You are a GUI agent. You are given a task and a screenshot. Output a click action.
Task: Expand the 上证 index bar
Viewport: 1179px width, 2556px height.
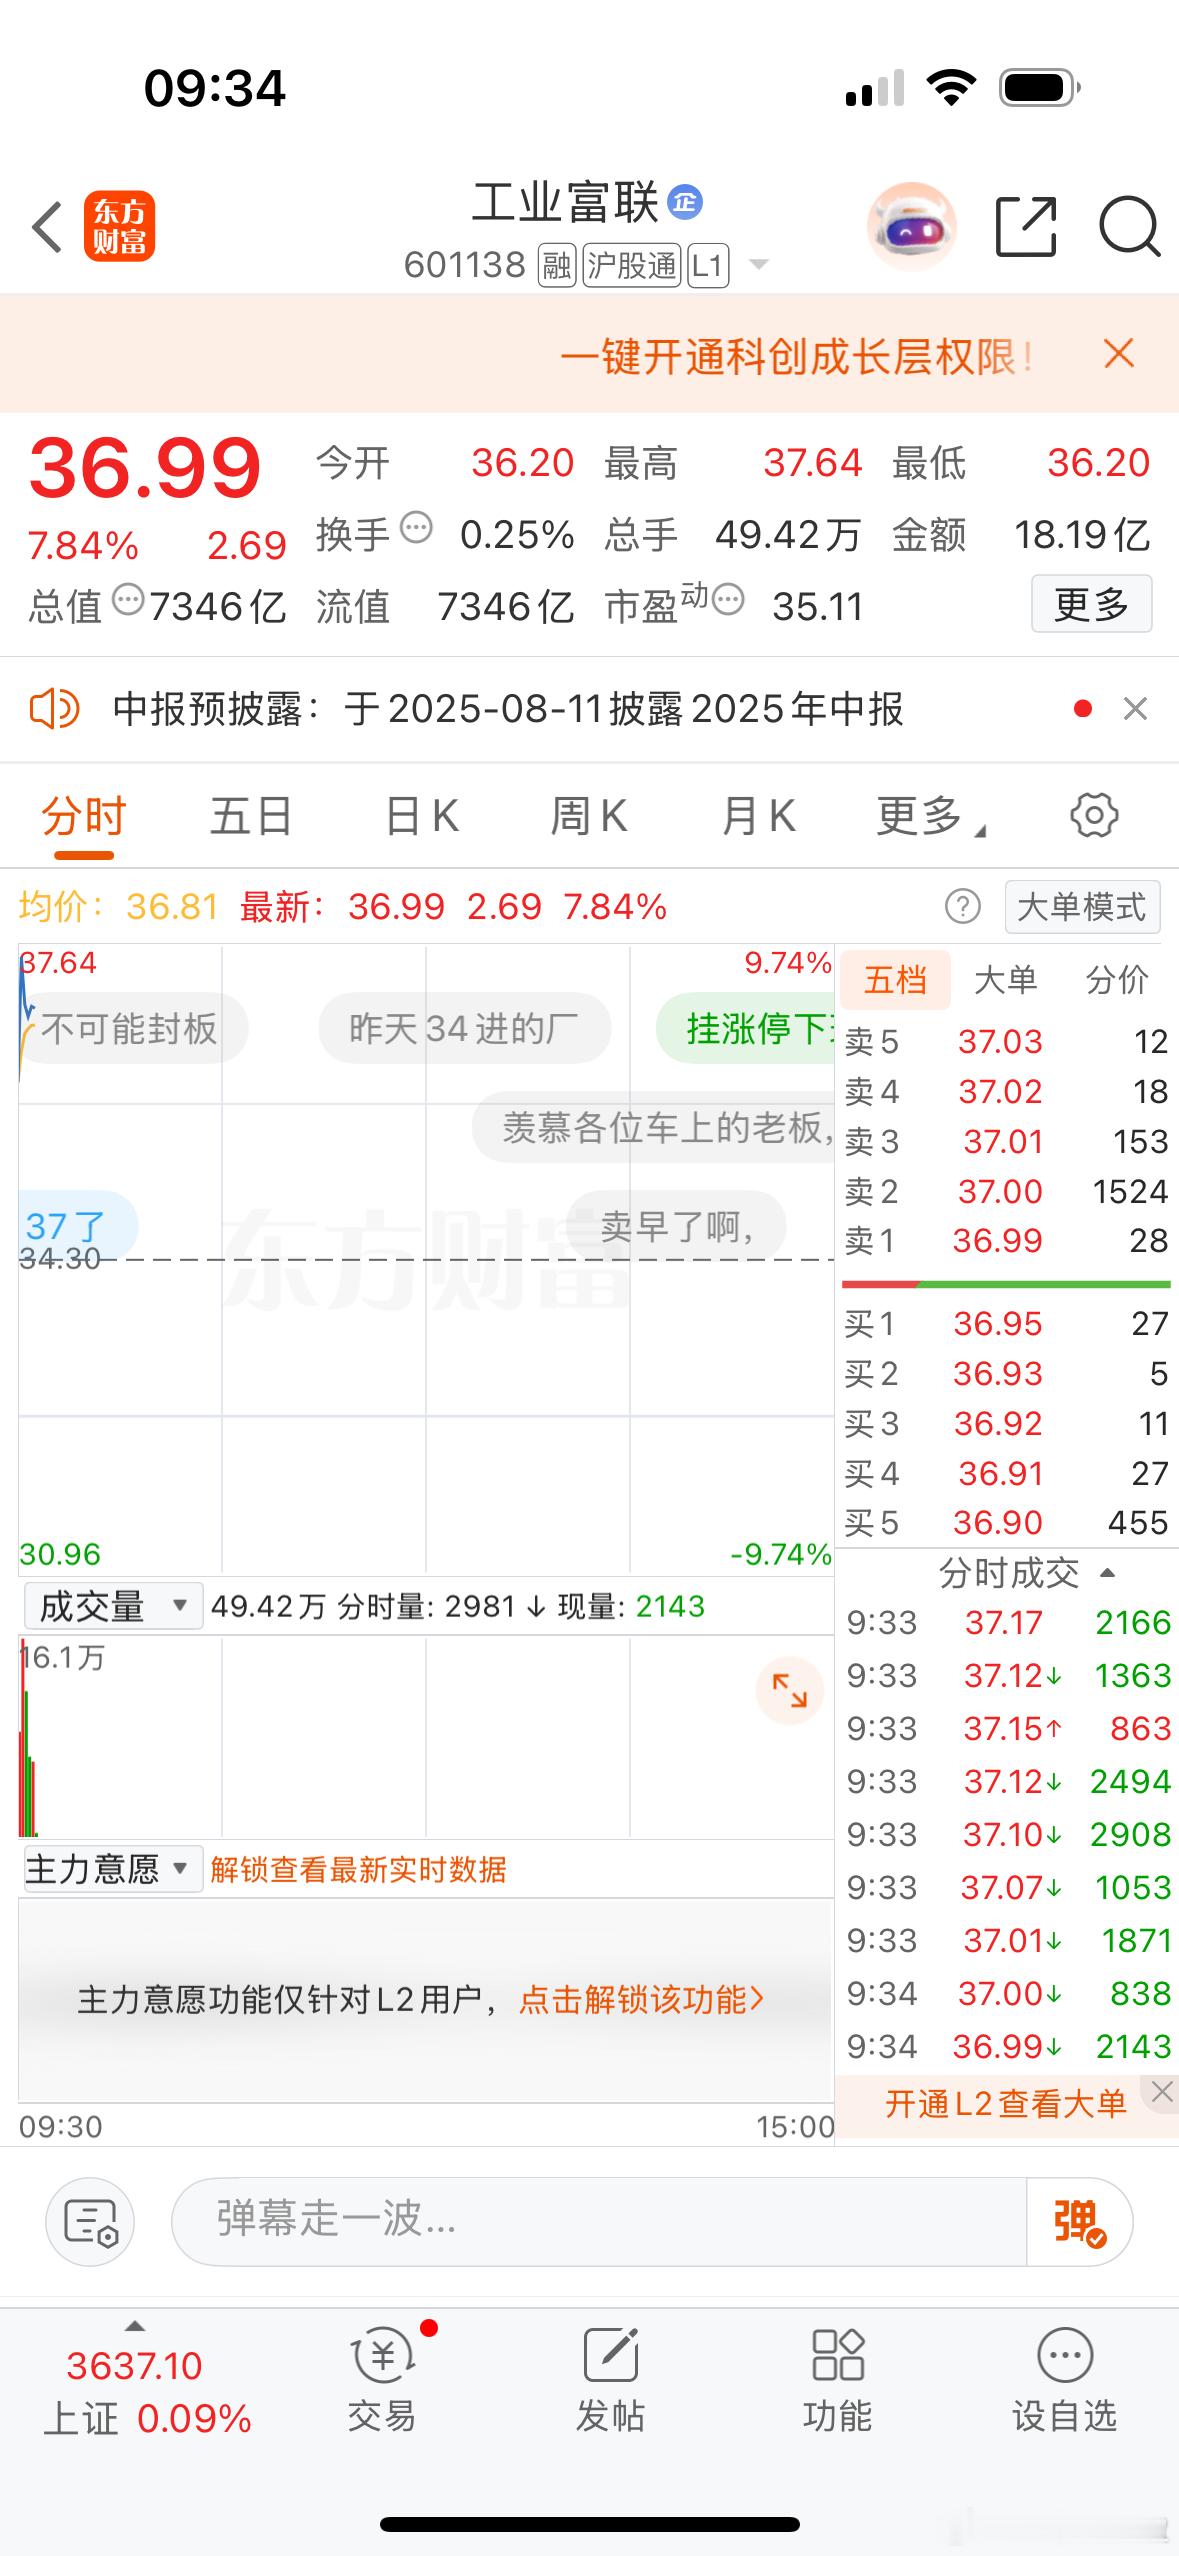[146, 2392]
